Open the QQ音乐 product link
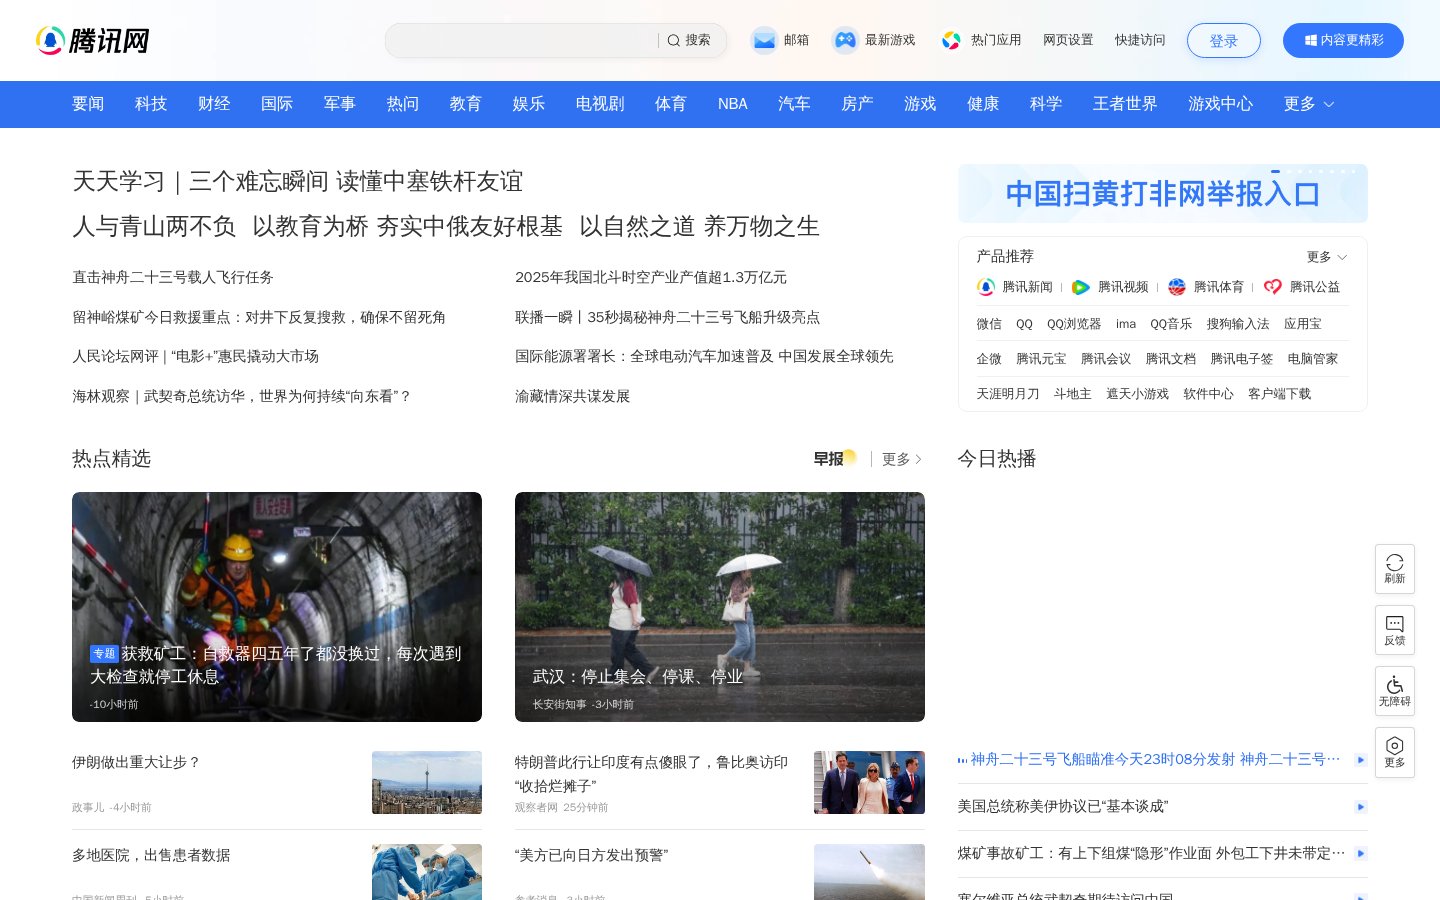Image resolution: width=1440 pixels, height=900 pixels. click(x=1171, y=324)
